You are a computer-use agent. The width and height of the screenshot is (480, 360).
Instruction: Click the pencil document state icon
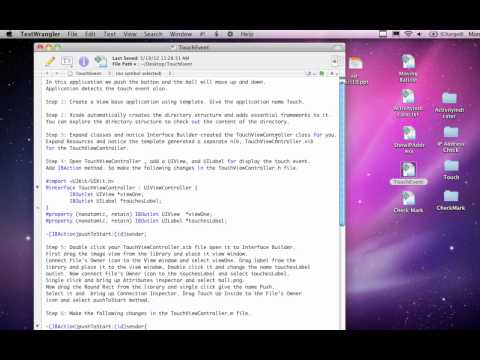tap(50, 61)
